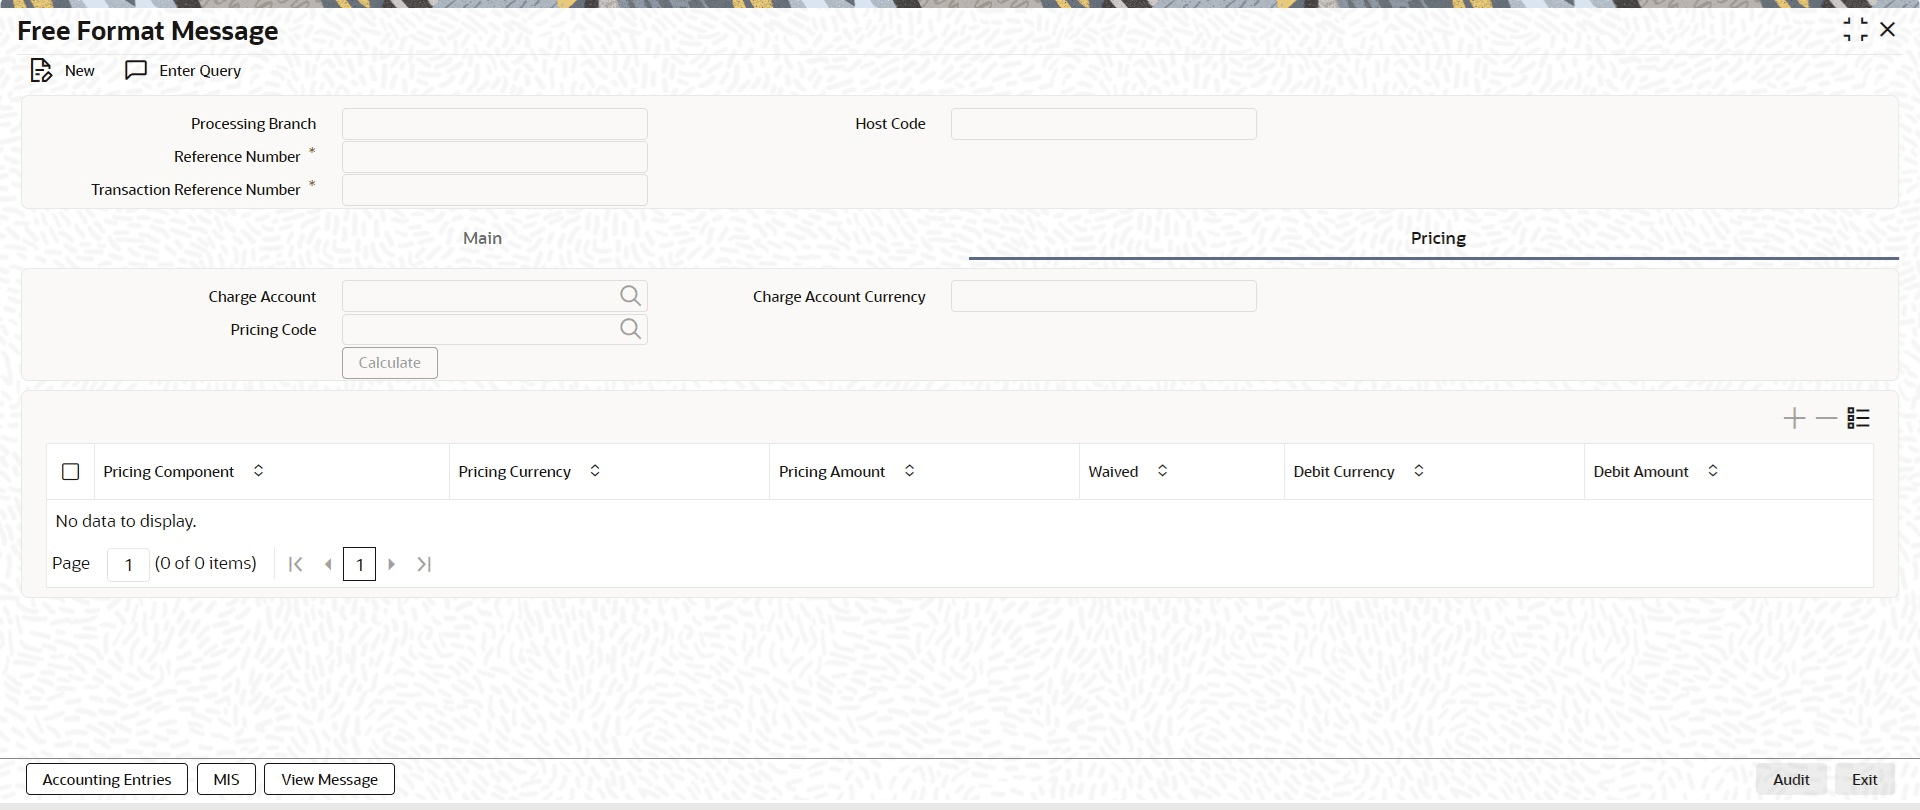Click the Enter Query speech-bubble icon
This screenshot has height=810, width=1920.
click(136, 71)
